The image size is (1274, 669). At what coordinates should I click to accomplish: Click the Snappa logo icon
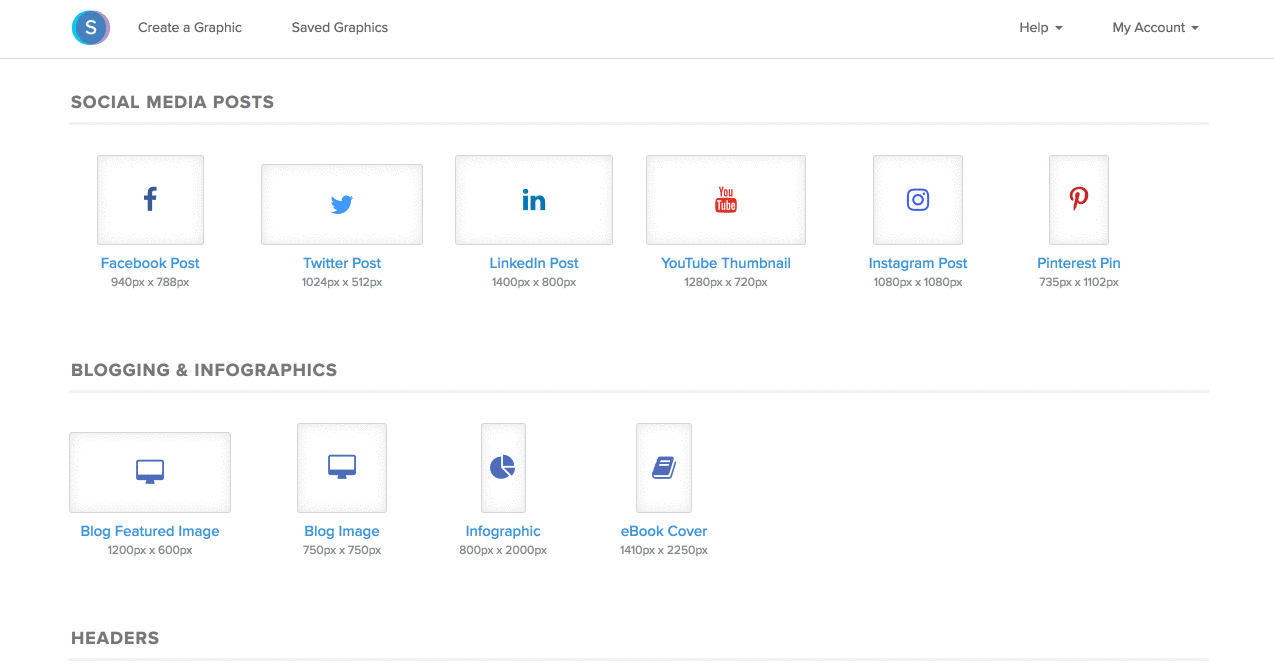(x=91, y=28)
